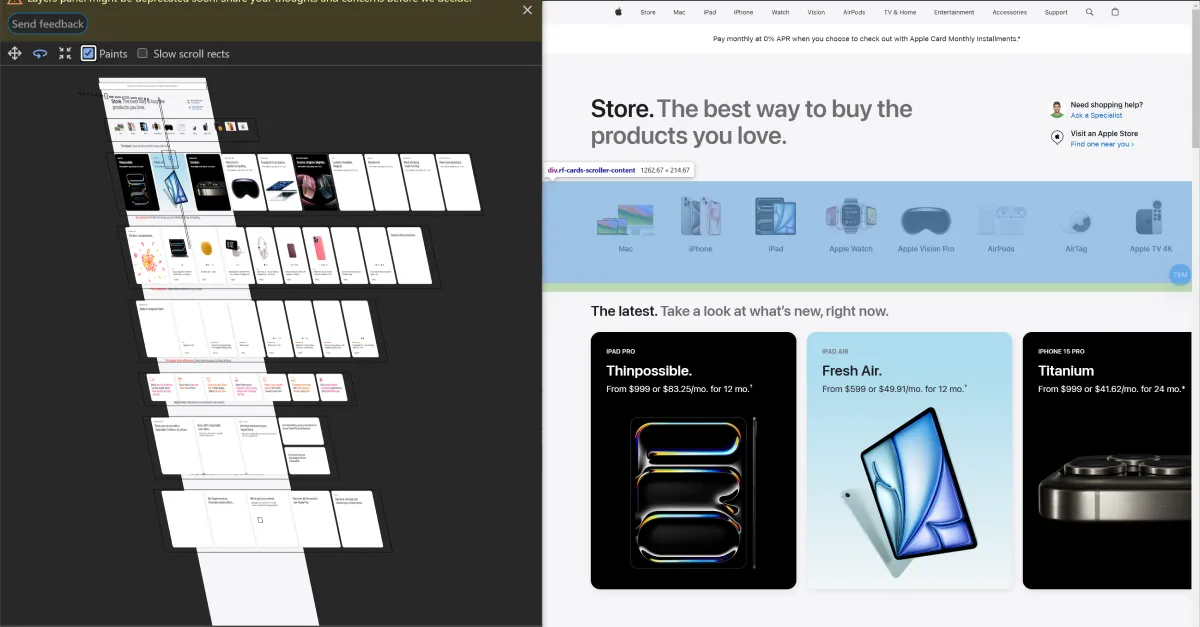Click the Apple Vision Pro product icon
Screen dimensions: 1200x627
pyautogui.click(x=925, y=221)
